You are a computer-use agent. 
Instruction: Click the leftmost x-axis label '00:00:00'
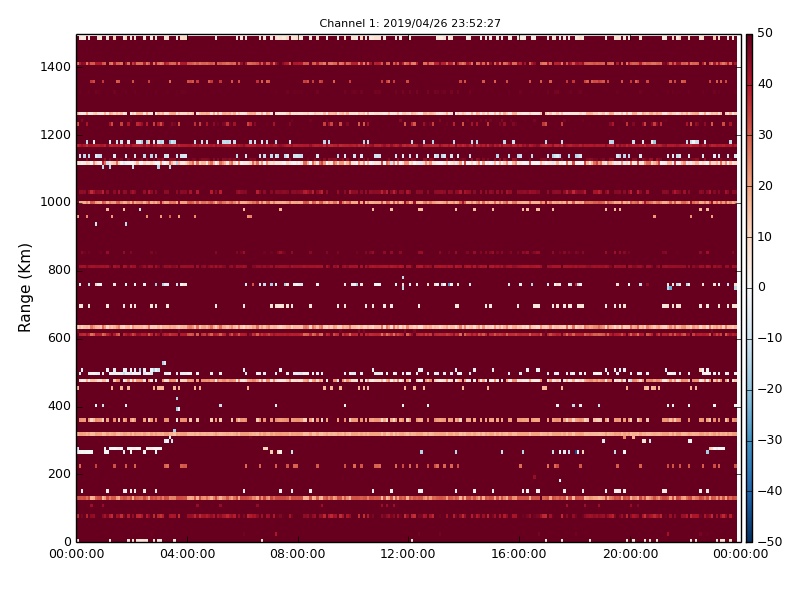point(77,554)
